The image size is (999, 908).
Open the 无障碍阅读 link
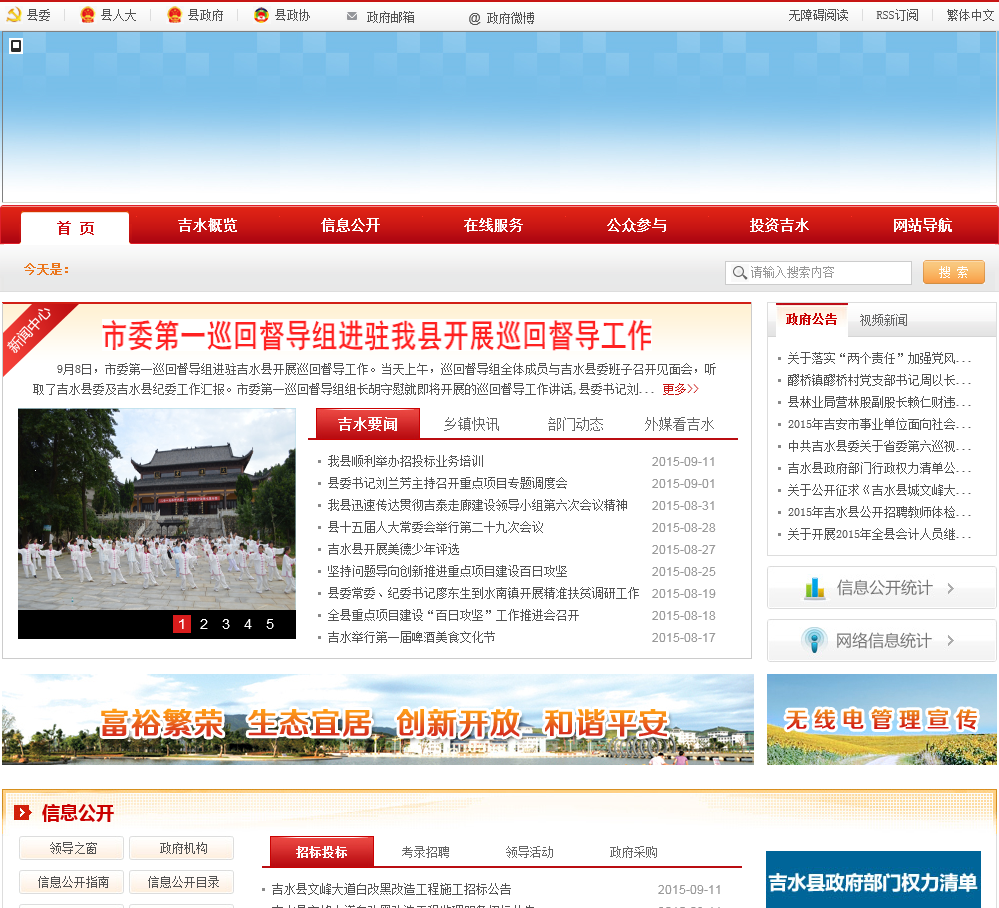click(x=818, y=15)
